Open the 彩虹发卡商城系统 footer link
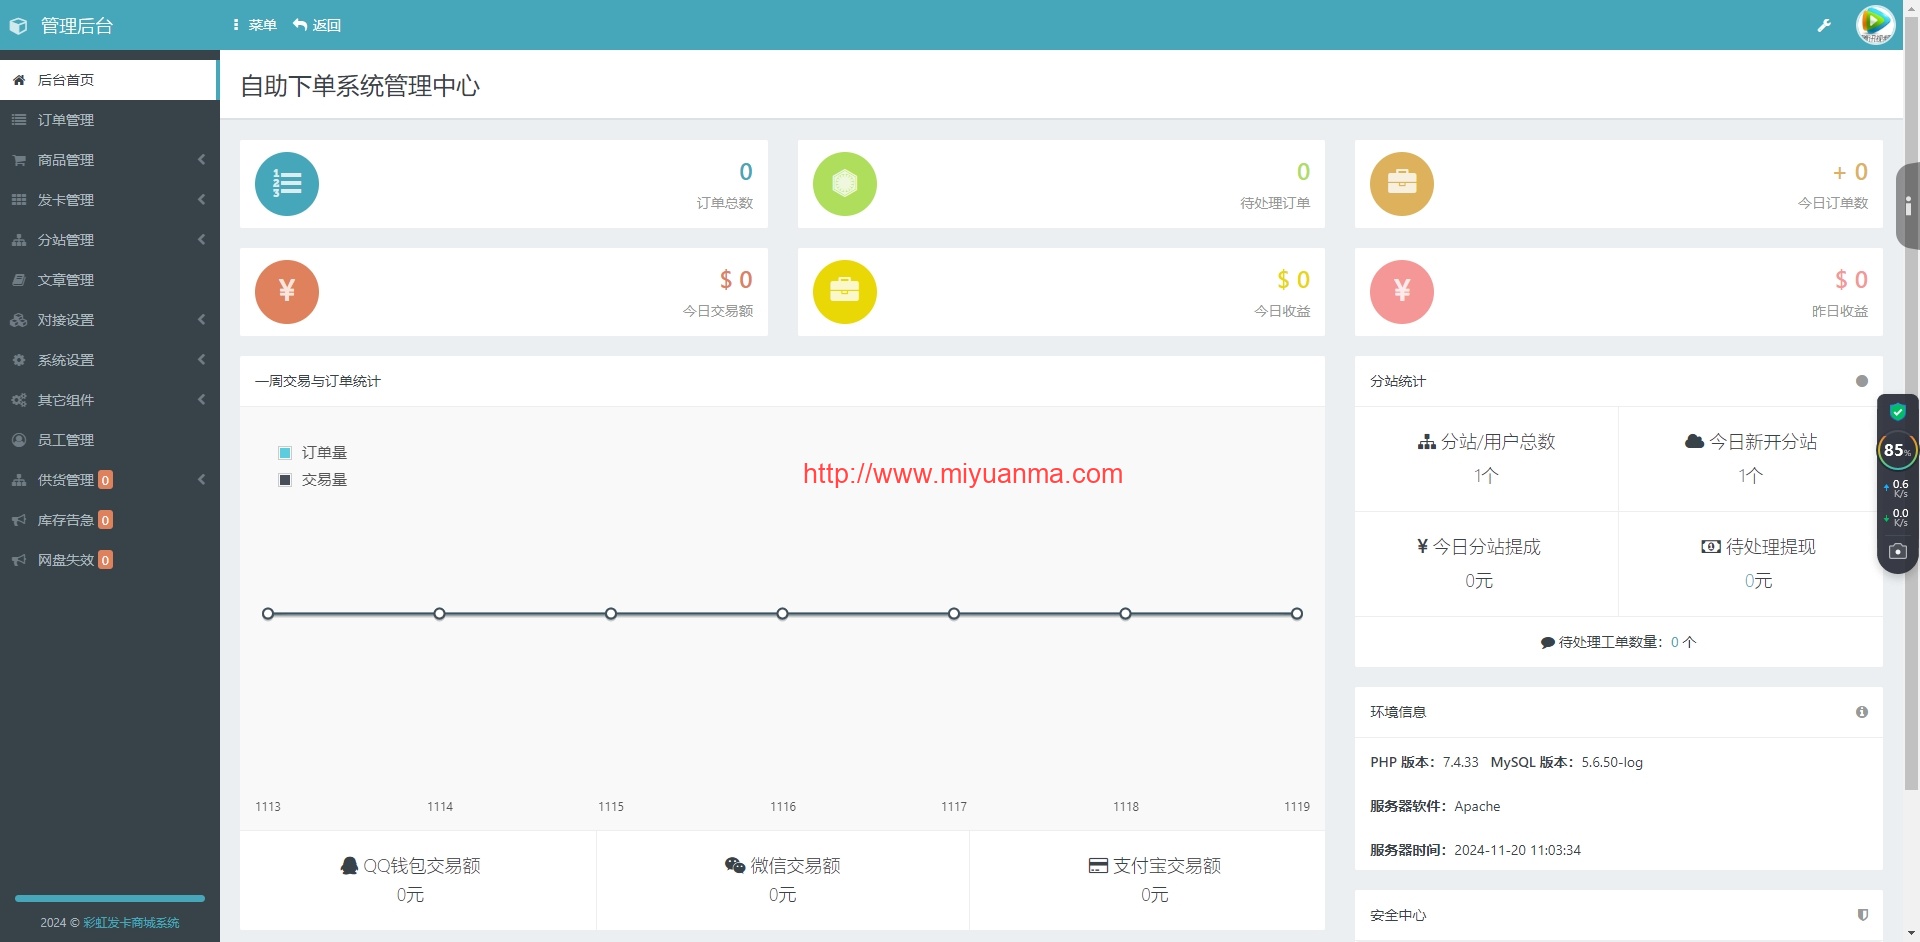The height and width of the screenshot is (942, 1920). pos(132,923)
